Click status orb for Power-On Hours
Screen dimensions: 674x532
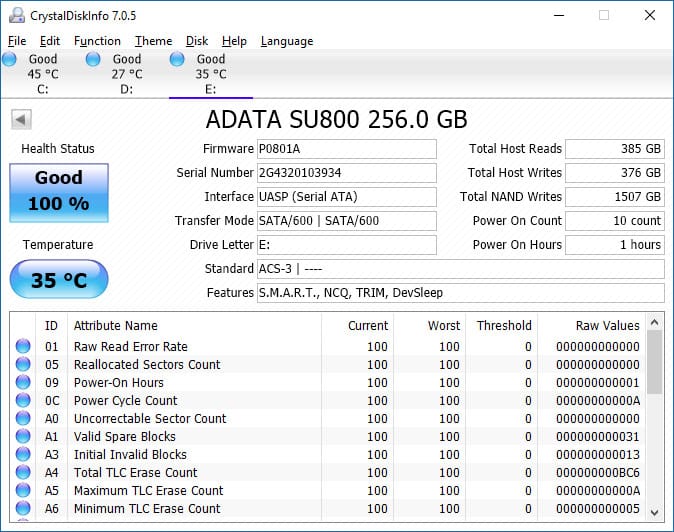tap(23, 382)
